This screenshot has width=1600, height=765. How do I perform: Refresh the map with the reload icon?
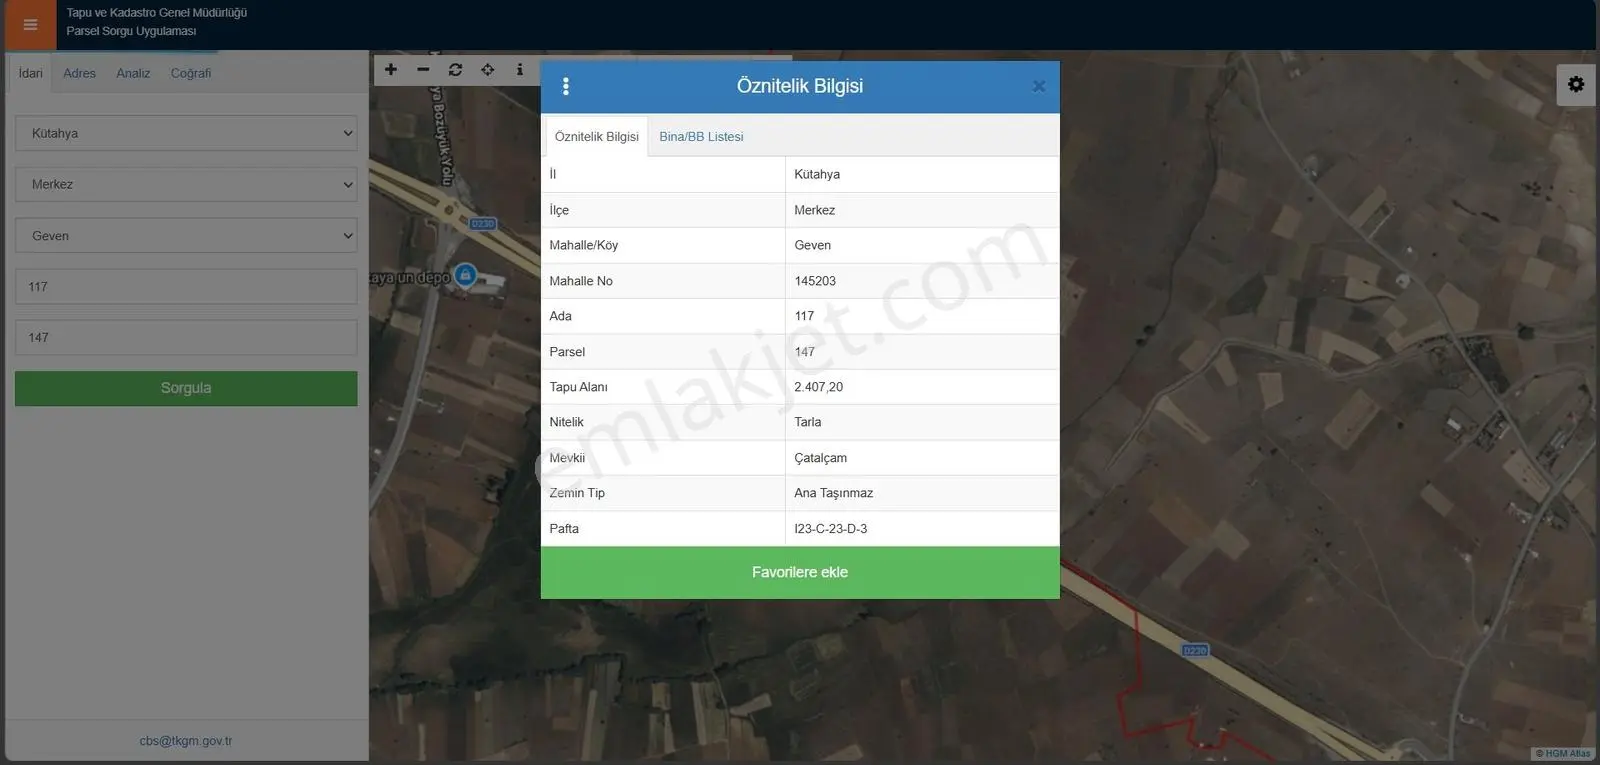(x=455, y=70)
